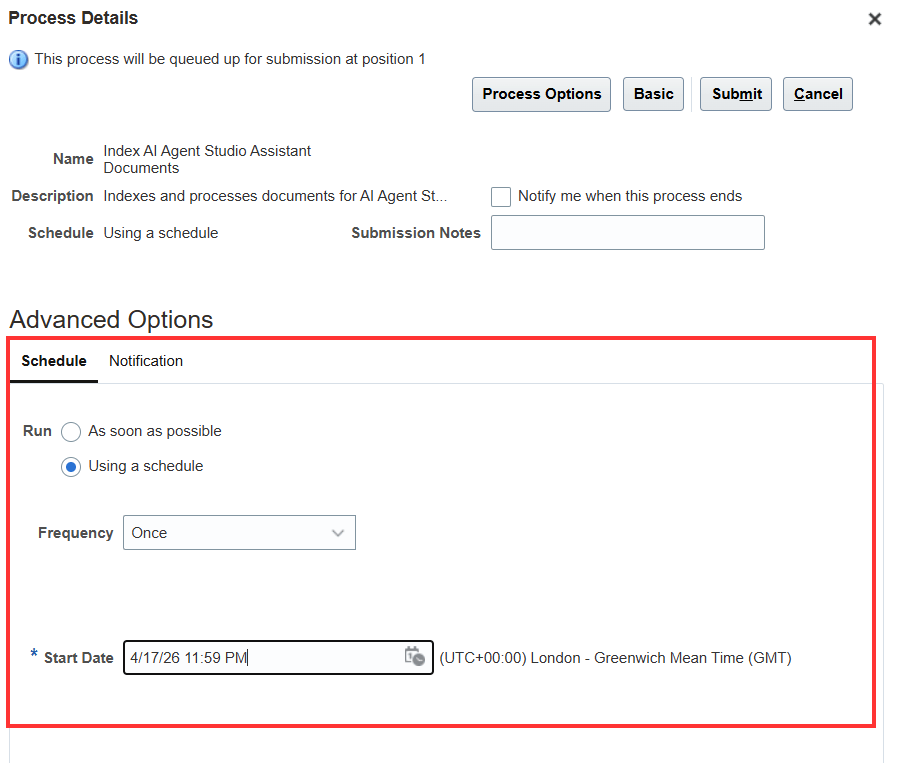897x763 pixels.
Task: Switch to Basic options view
Action: [653, 94]
